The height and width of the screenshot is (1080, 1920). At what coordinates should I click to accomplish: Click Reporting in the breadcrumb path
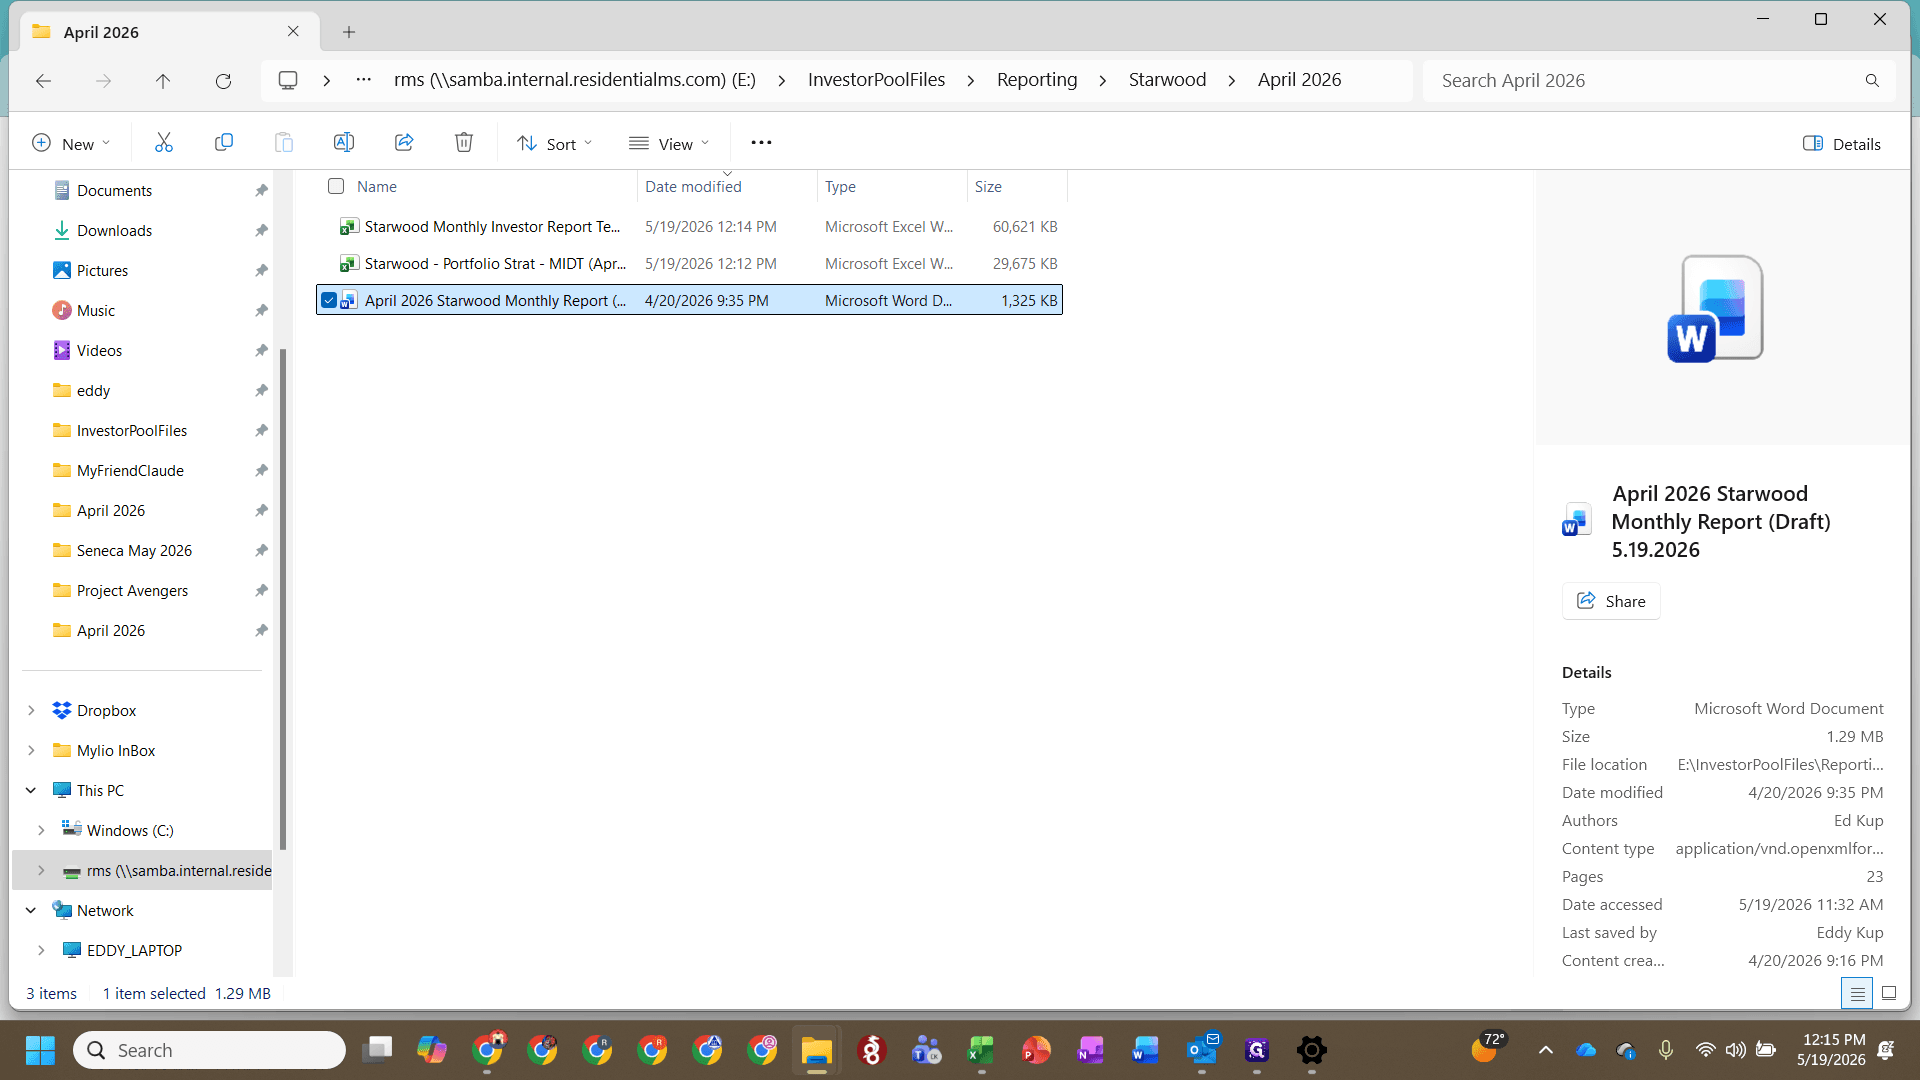click(x=1037, y=80)
